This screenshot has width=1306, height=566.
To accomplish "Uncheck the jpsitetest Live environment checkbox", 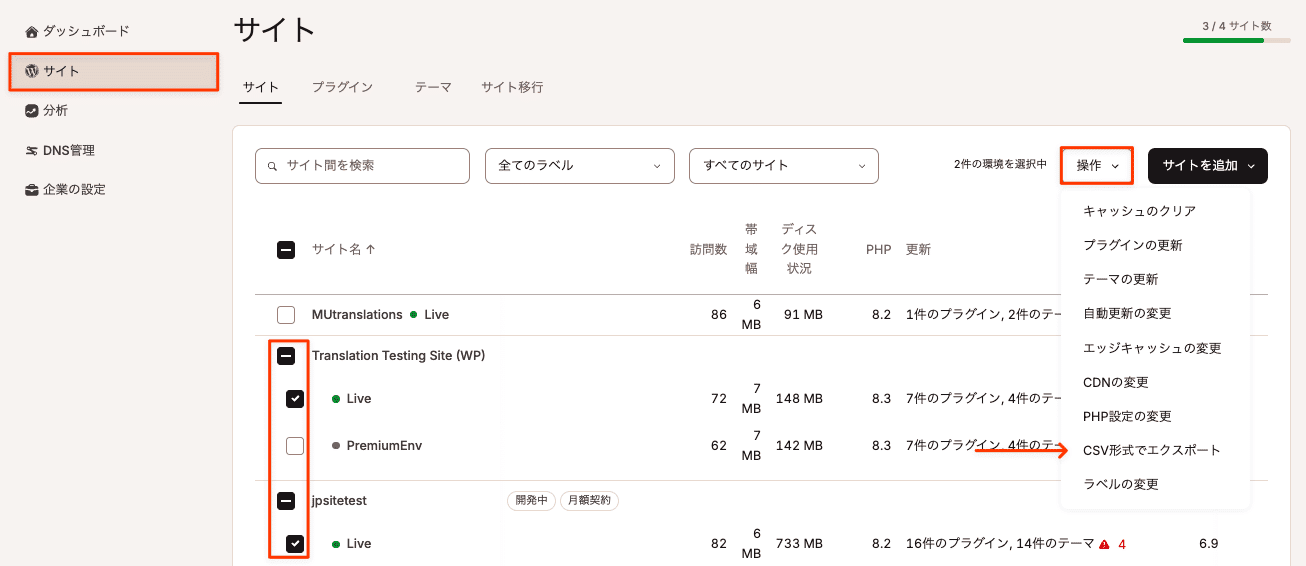I will (x=295, y=544).
